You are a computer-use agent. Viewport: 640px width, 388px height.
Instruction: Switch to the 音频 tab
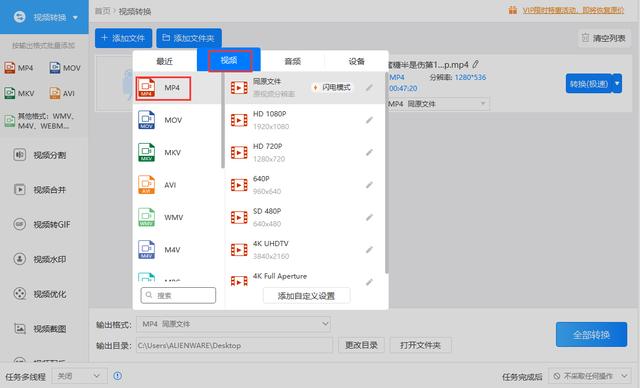[x=293, y=61]
